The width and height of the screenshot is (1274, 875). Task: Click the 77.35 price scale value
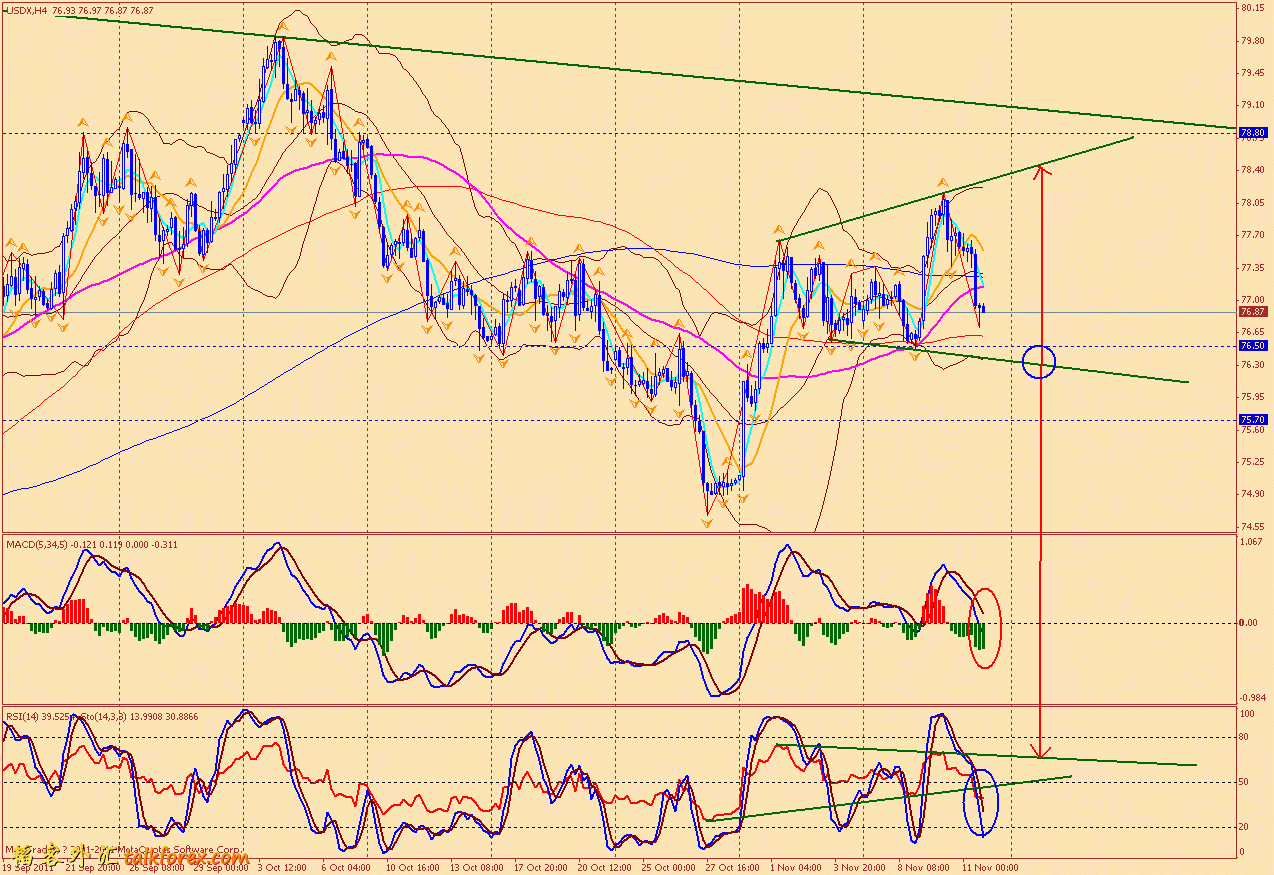1253,268
